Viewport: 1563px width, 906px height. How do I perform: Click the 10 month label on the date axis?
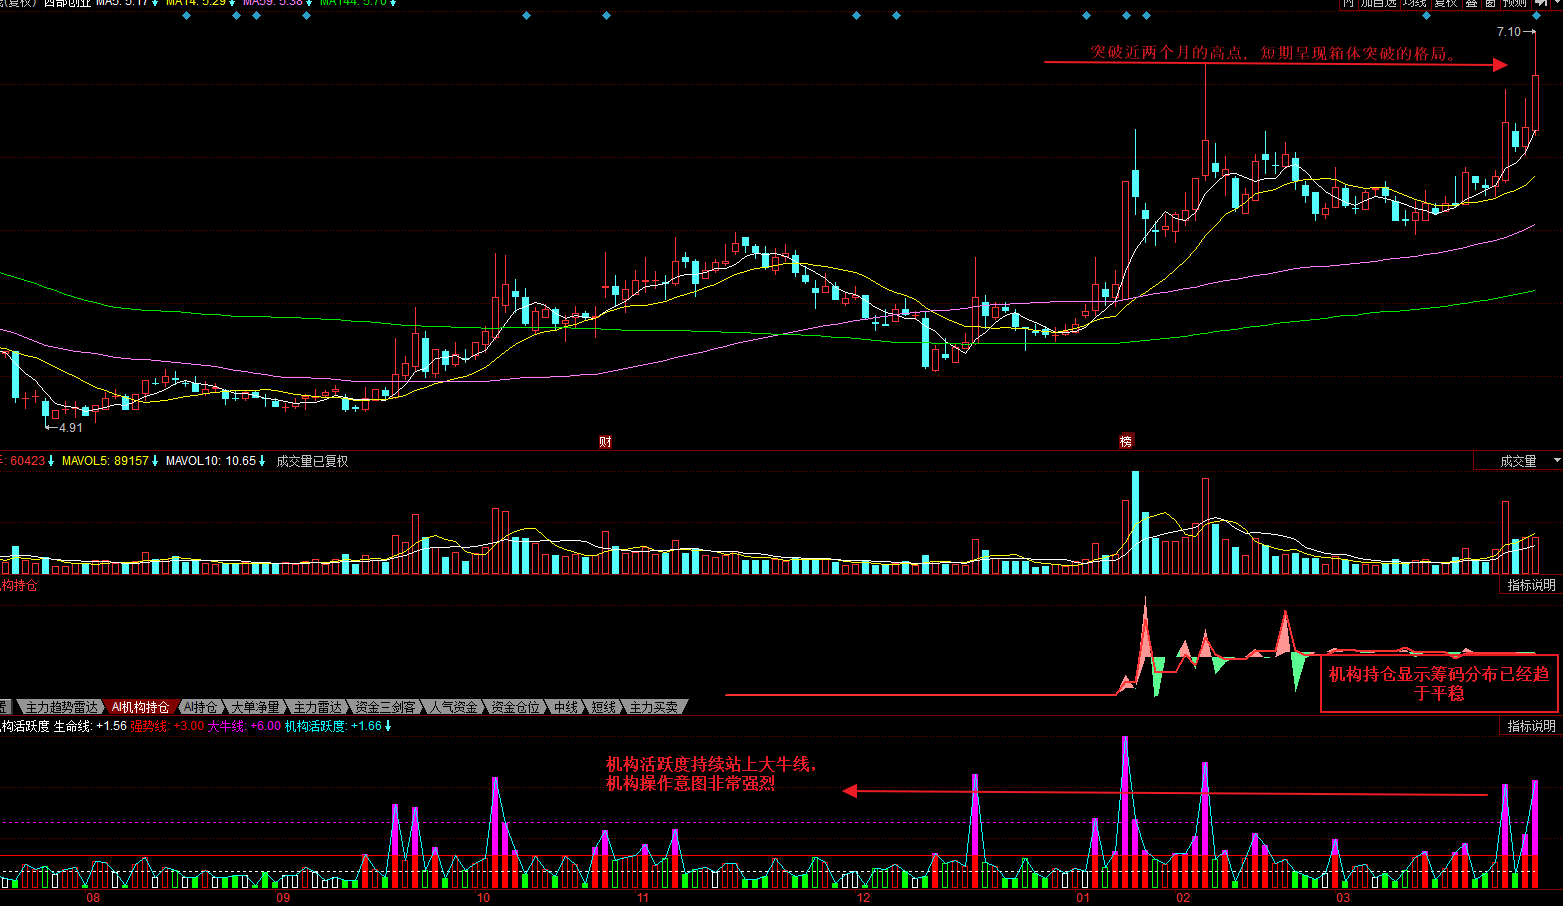[483, 898]
